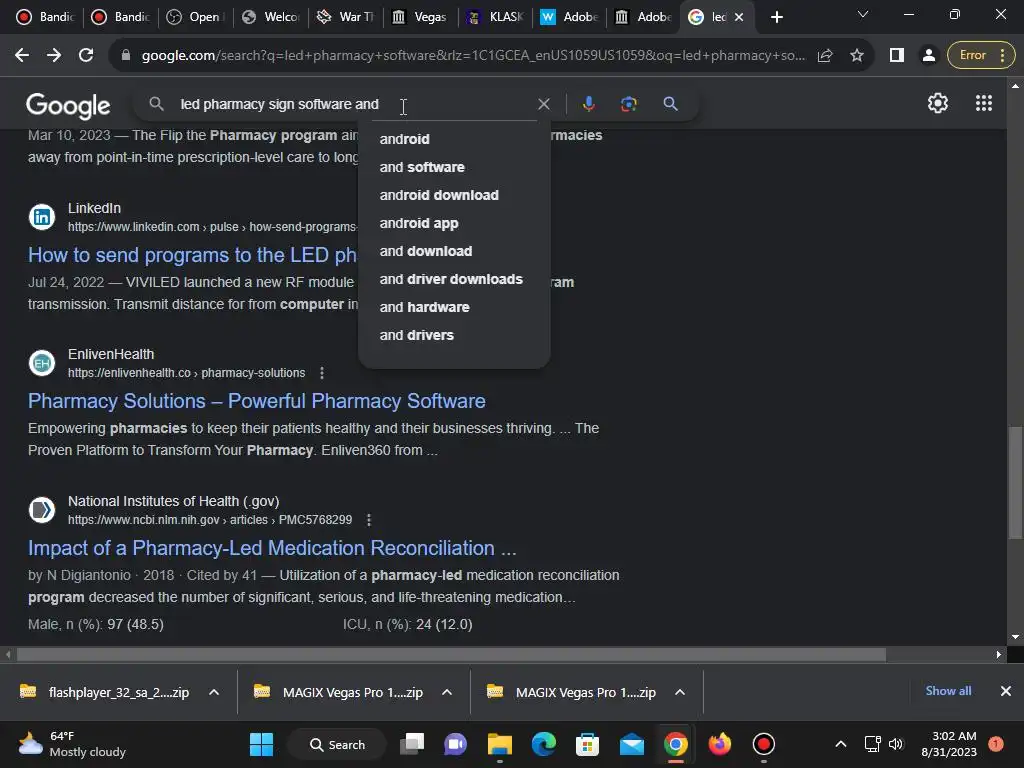This screenshot has height=768, width=1024.
Task: Open NIH result options menu
Action: (x=369, y=520)
